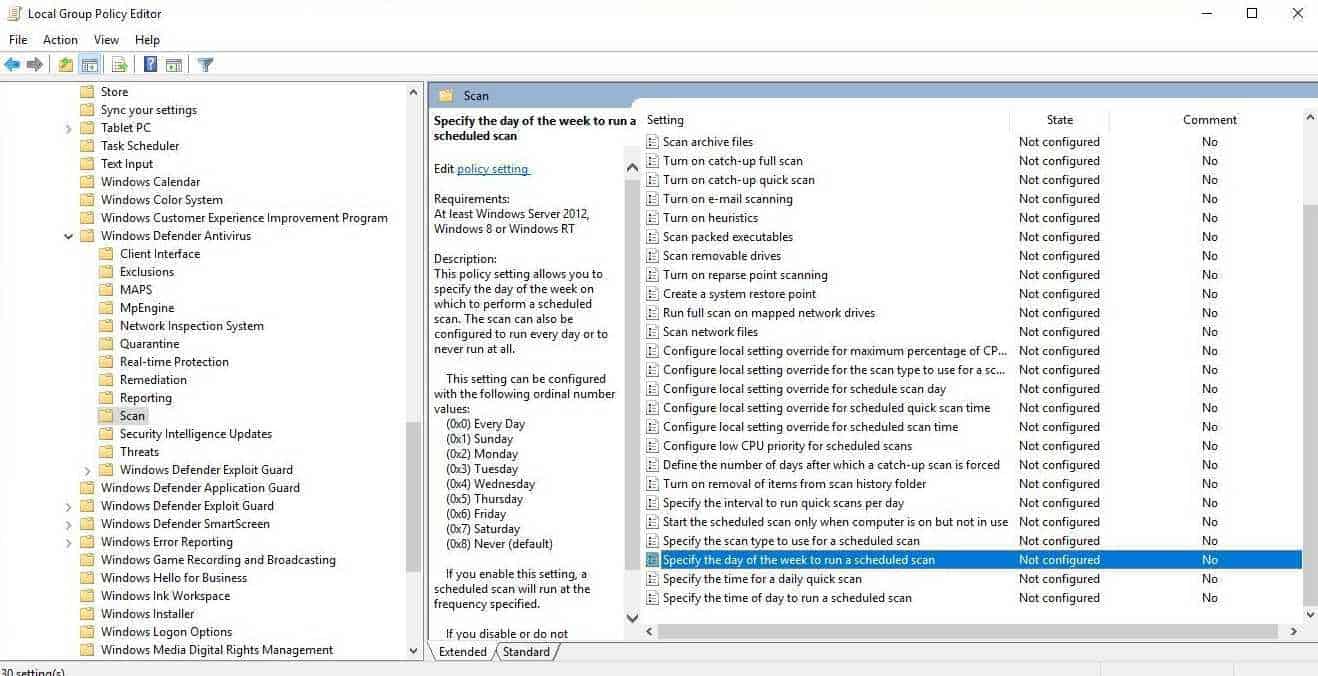Switch to the Extended tab
Image resolution: width=1318 pixels, height=676 pixels.
click(463, 652)
